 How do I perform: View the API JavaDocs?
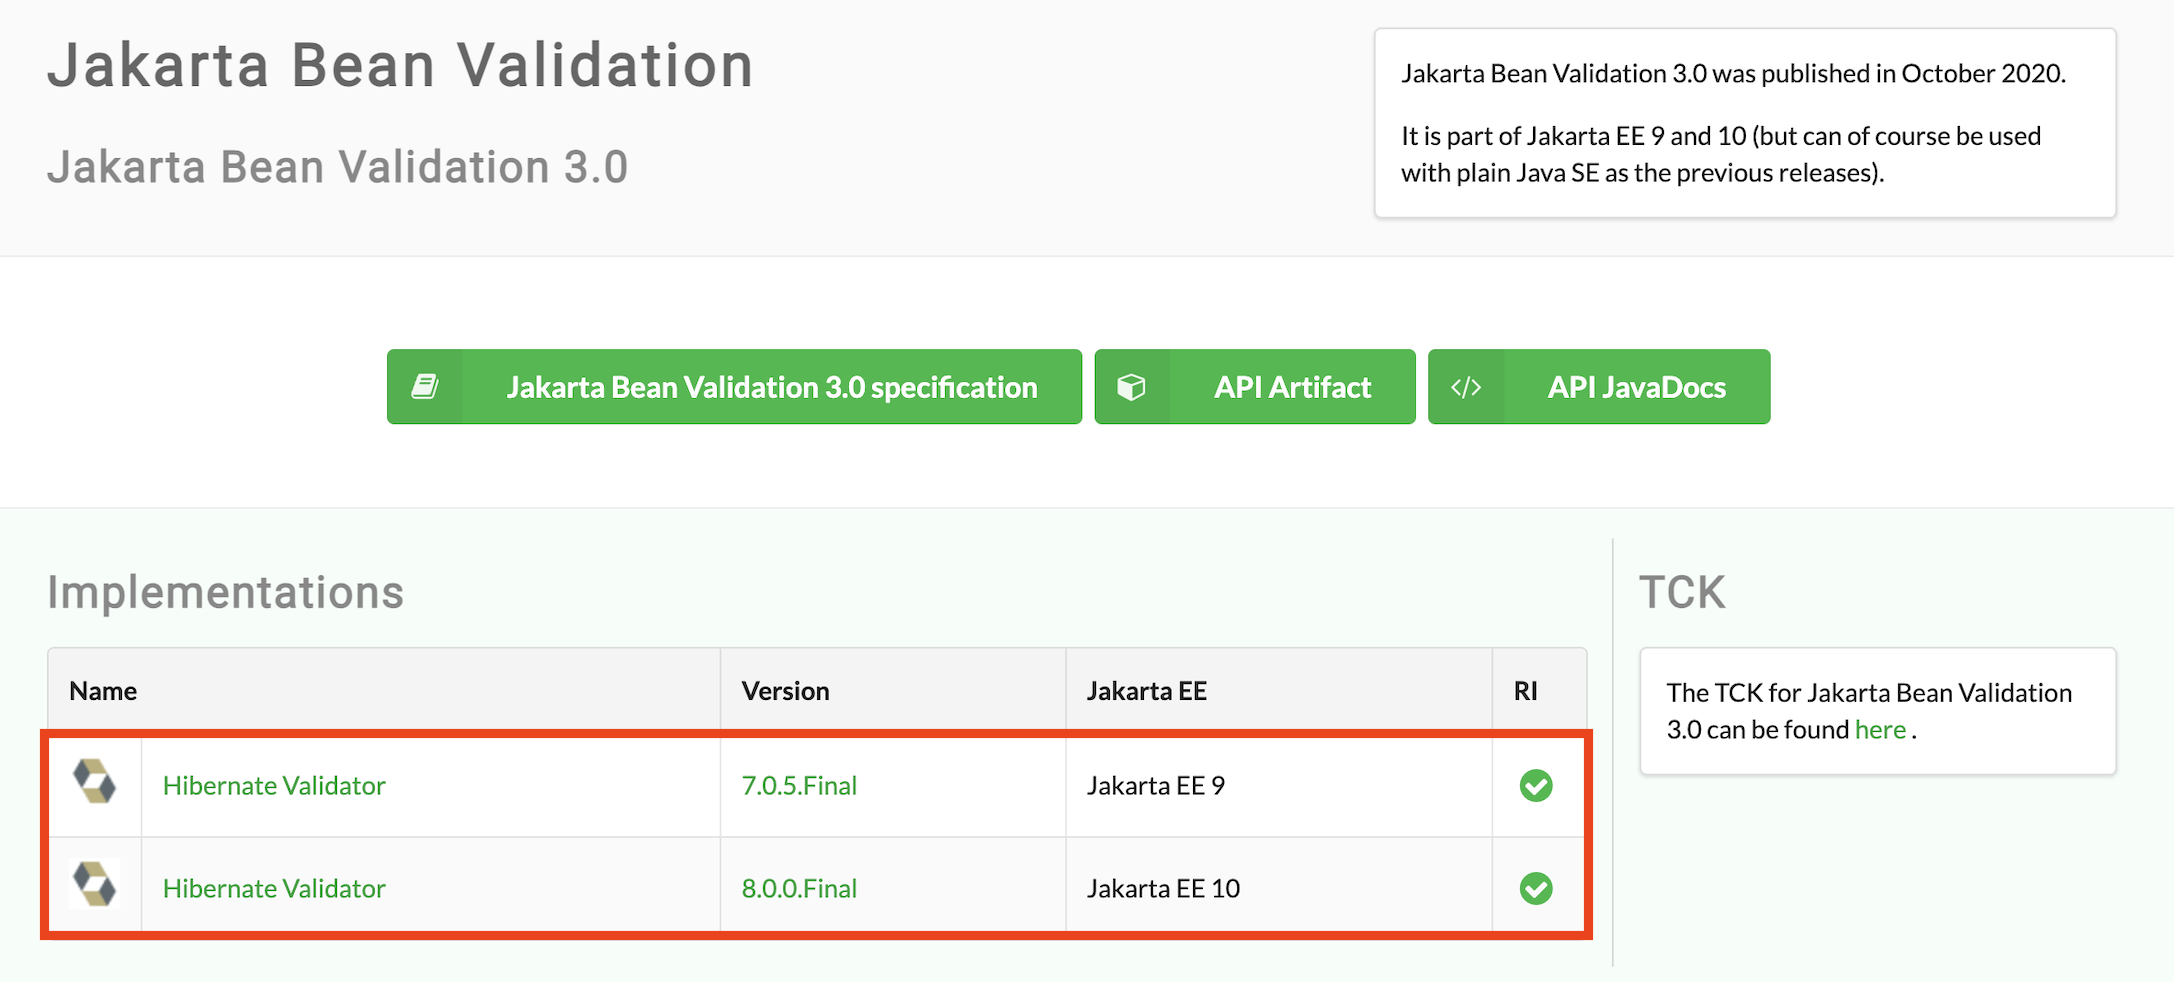click(x=1636, y=387)
